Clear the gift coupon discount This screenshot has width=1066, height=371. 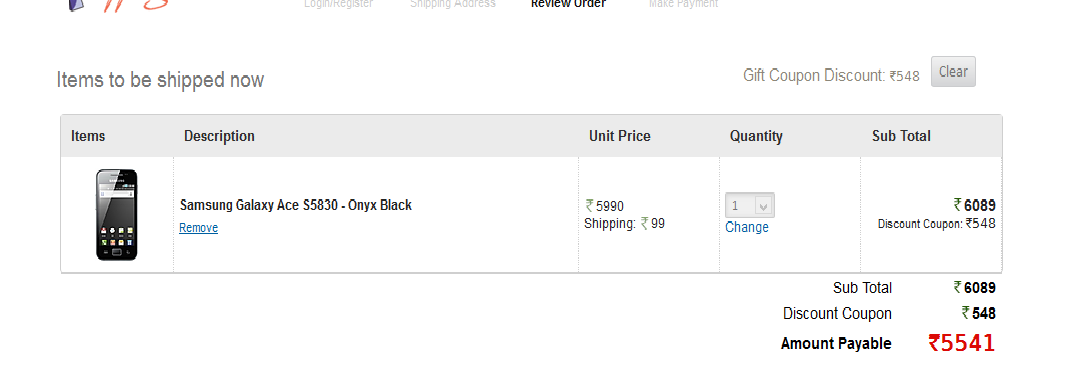[x=952, y=71]
